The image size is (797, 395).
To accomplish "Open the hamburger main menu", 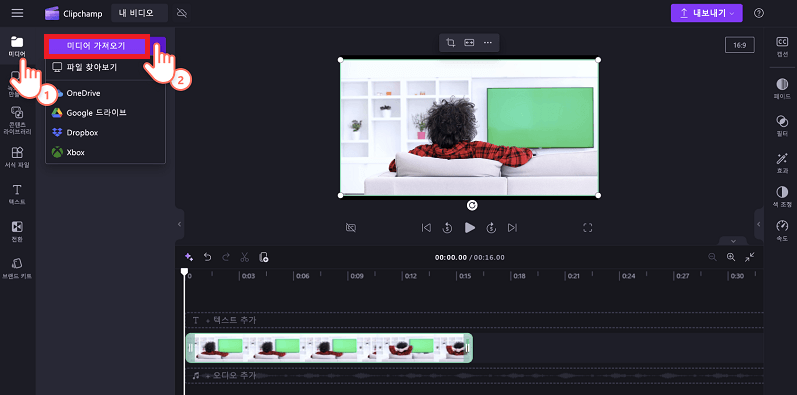I will (x=17, y=13).
